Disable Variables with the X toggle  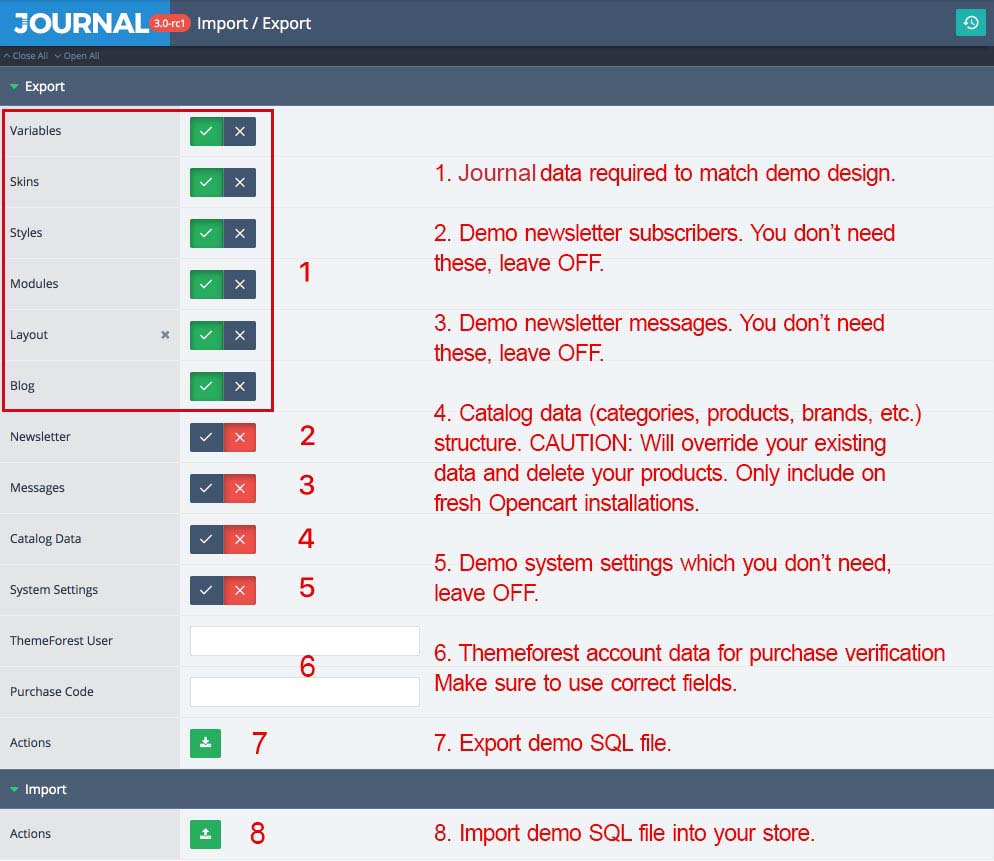[240, 131]
